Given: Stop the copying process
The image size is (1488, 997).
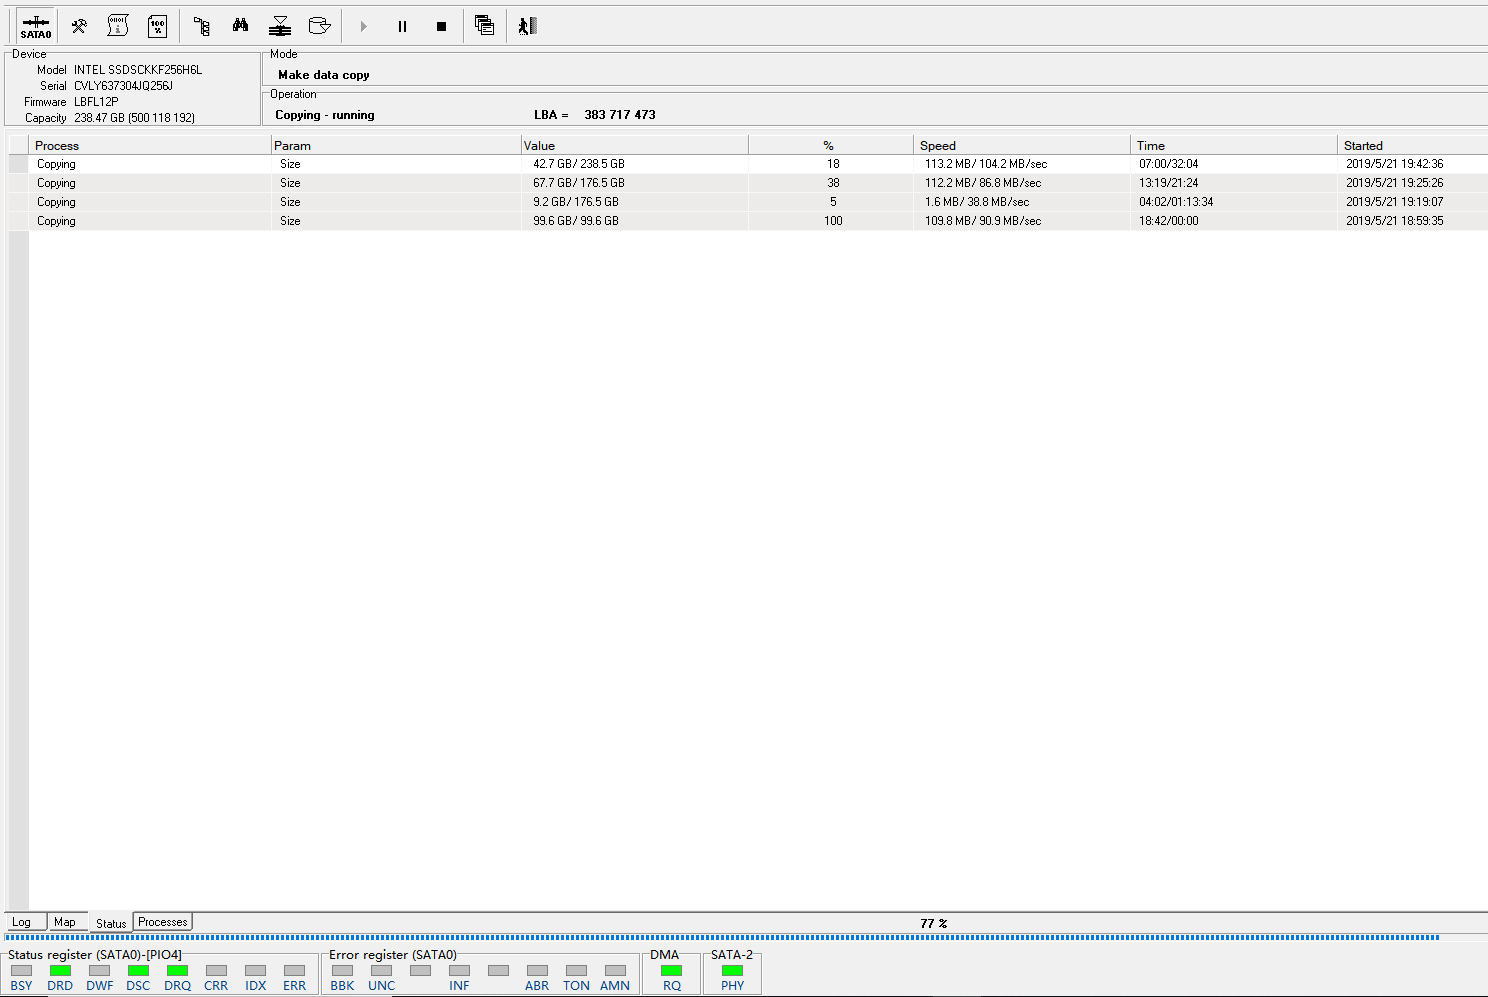Looking at the screenshot, I should 441,27.
